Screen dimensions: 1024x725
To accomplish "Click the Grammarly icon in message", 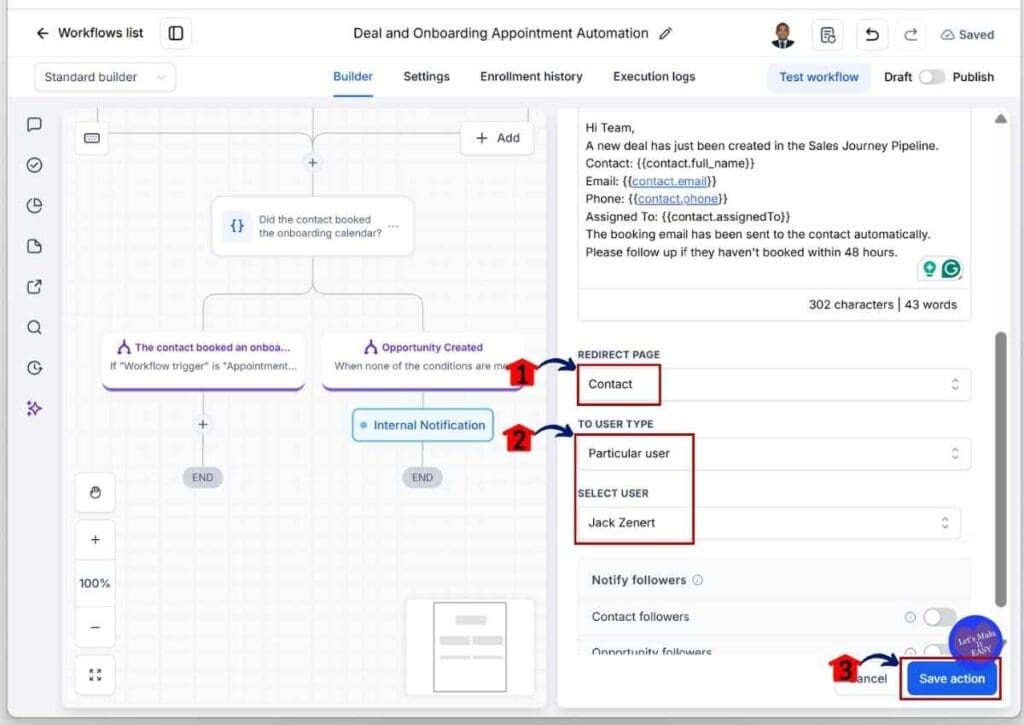I will point(952,268).
